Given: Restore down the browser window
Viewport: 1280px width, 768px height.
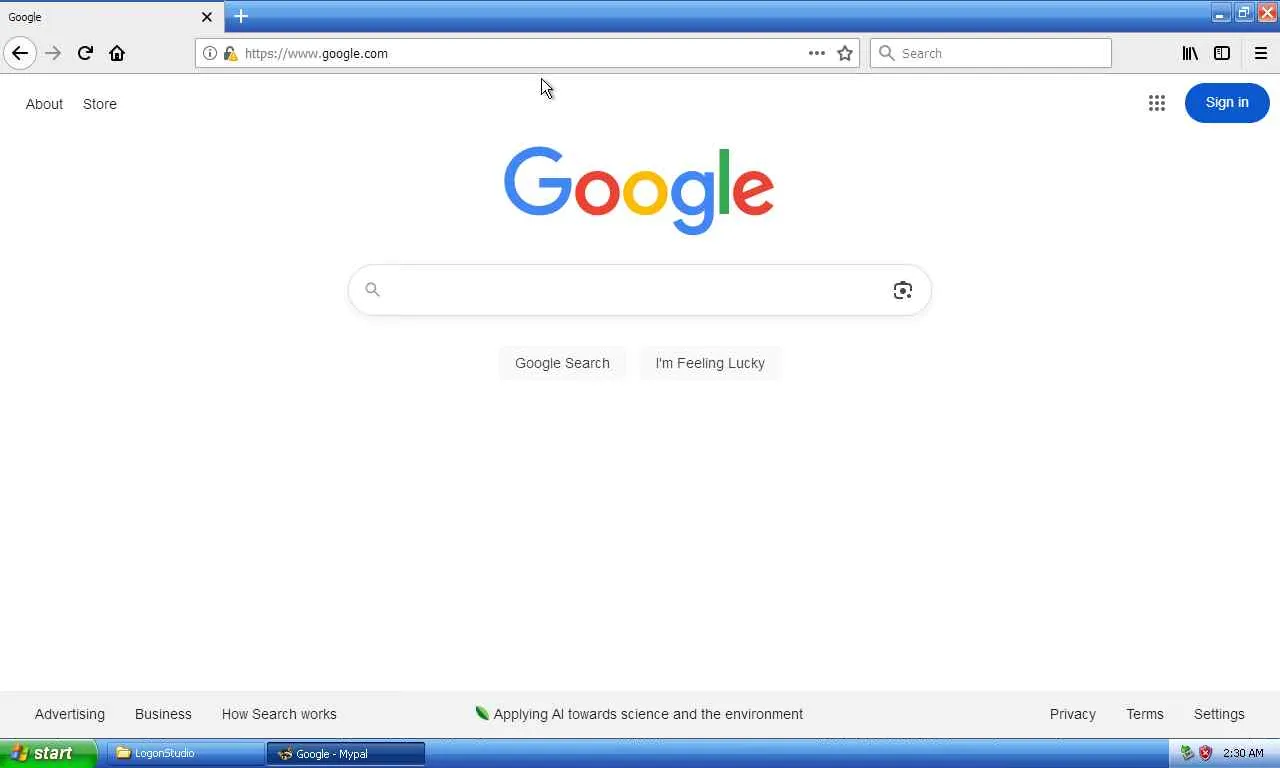Looking at the screenshot, I should click(1244, 13).
